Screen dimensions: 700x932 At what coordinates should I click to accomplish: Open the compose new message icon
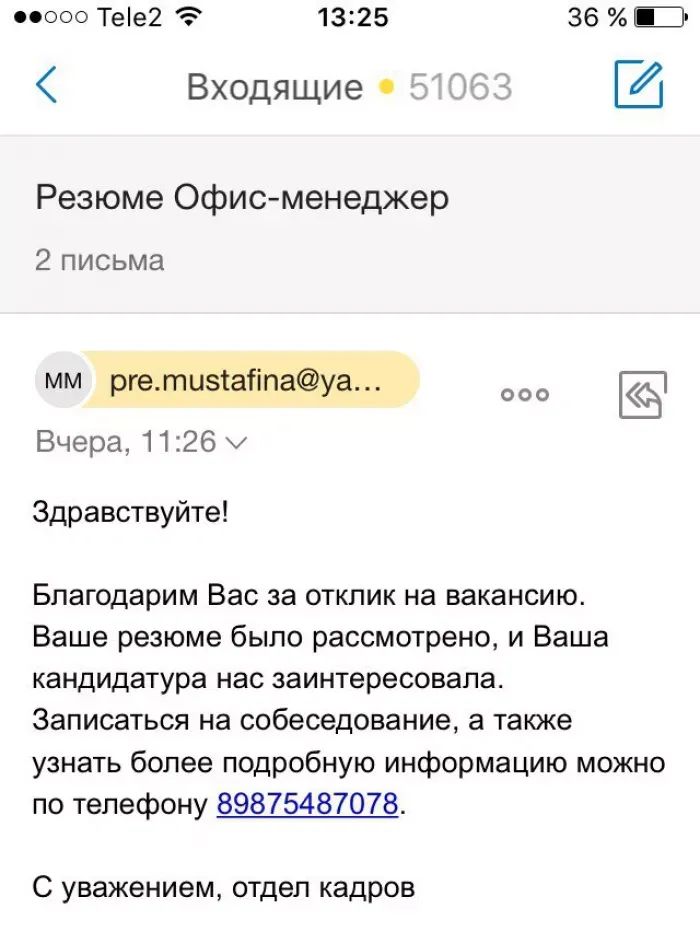[x=639, y=84]
